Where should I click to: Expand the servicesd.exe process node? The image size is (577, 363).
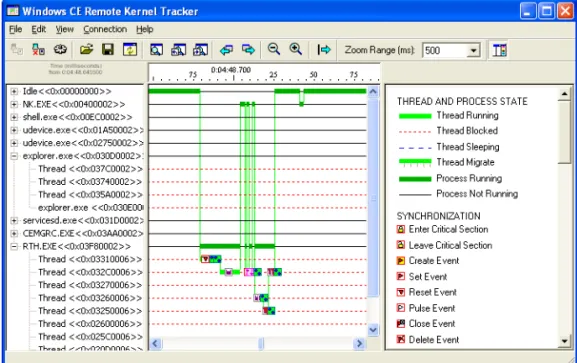(x=14, y=221)
